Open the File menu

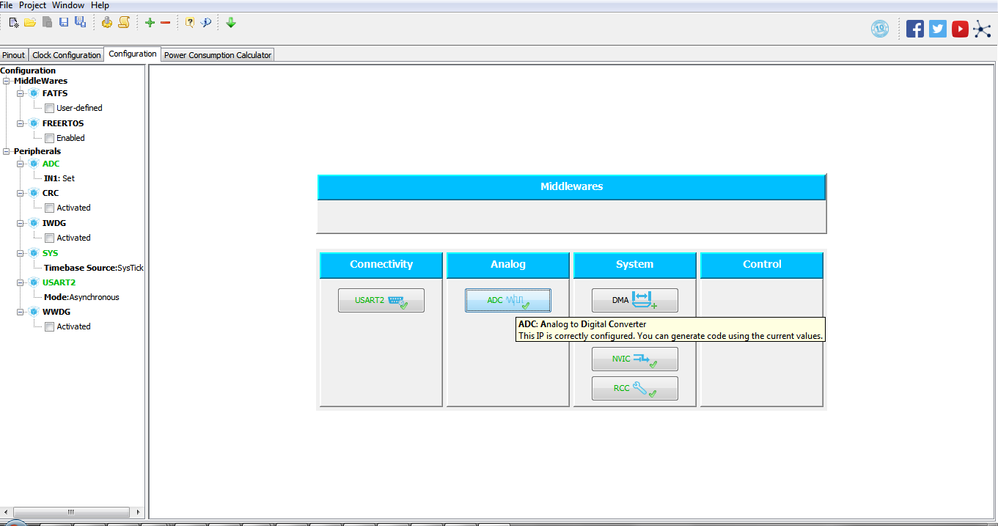[6, 5]
